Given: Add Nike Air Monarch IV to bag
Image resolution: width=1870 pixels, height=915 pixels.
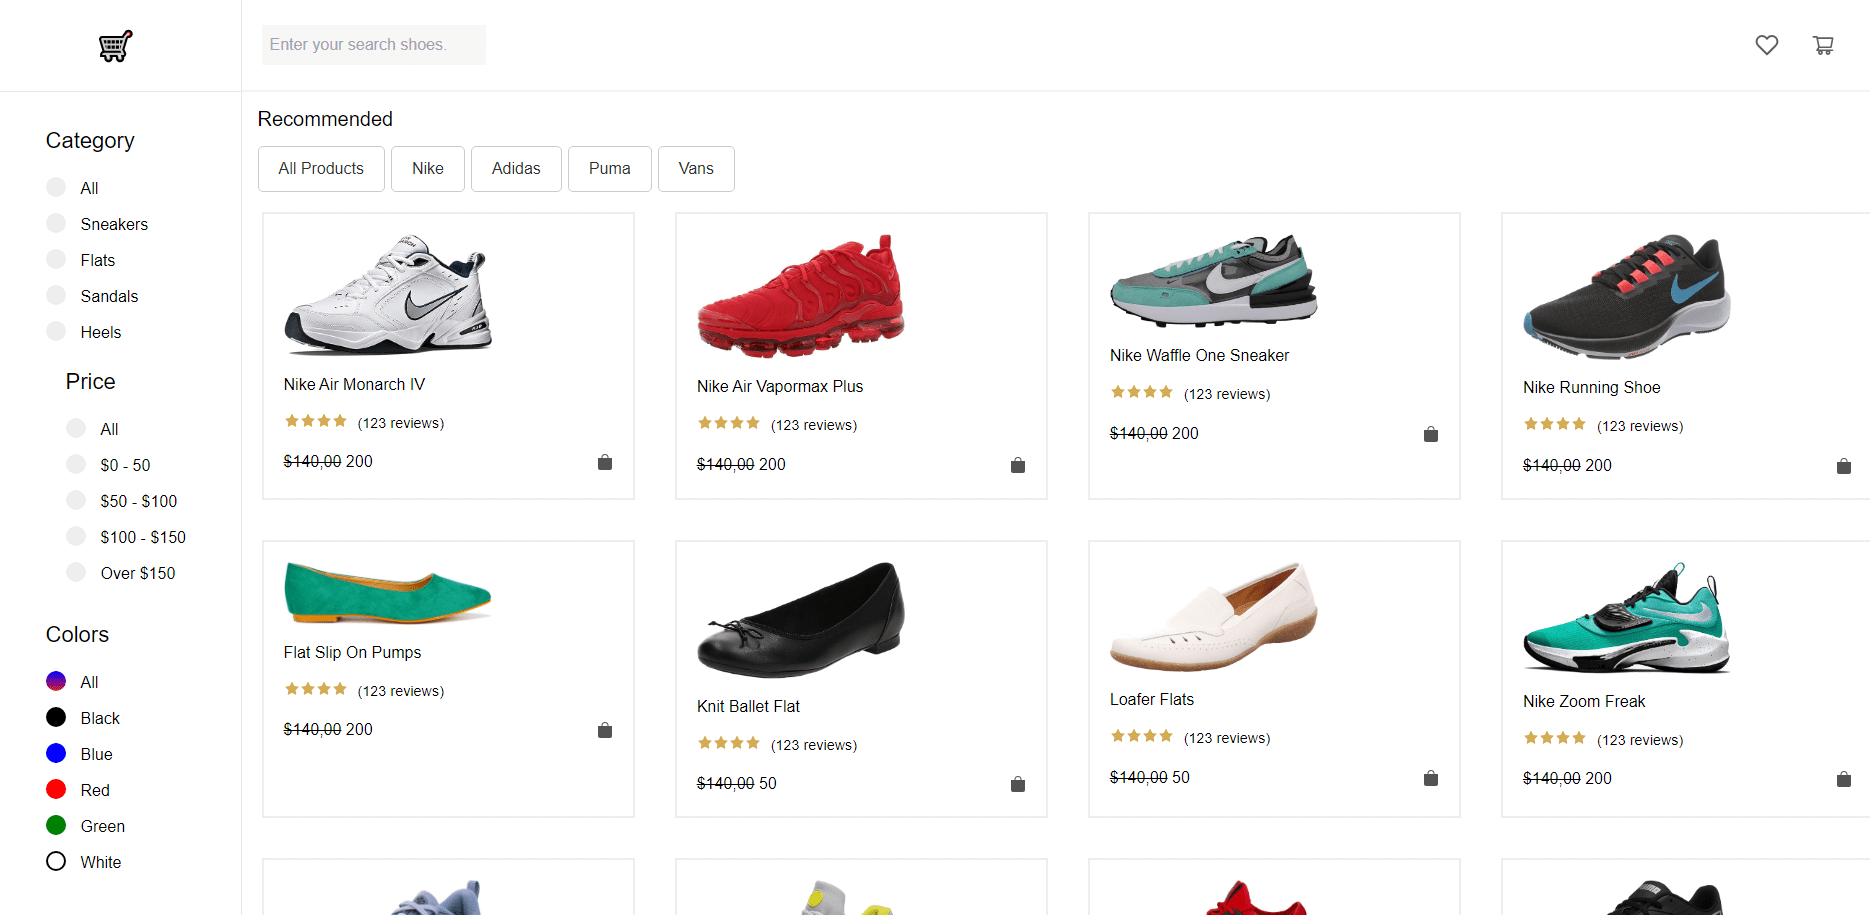Looking at the screenshot, I should click(x=605, y=462).
